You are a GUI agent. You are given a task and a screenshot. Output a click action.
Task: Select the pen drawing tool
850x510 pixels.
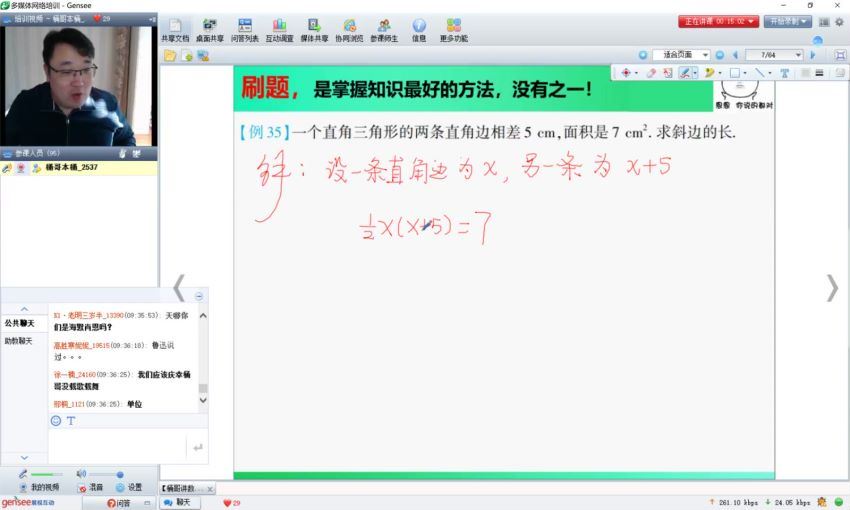click(x=685, y=73)
